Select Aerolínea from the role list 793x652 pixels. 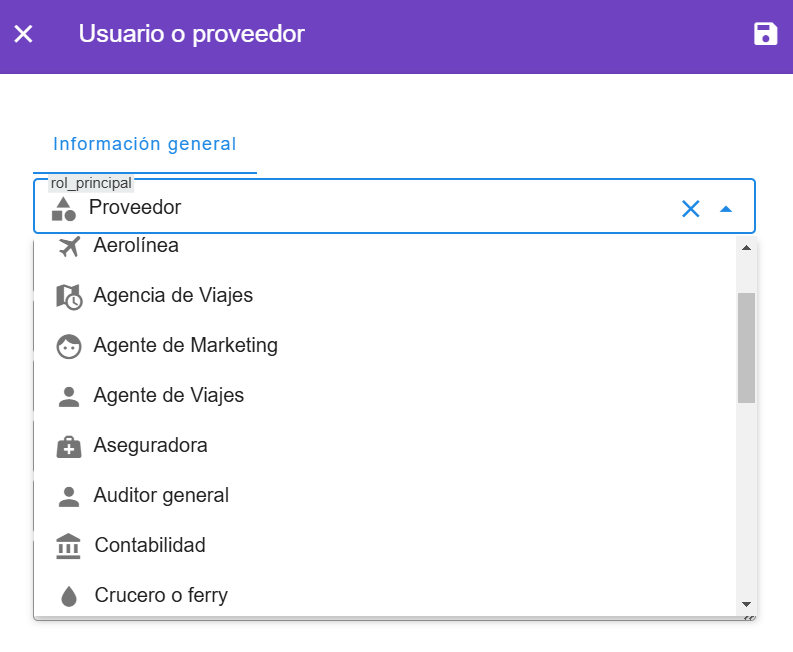pos(136,246)
